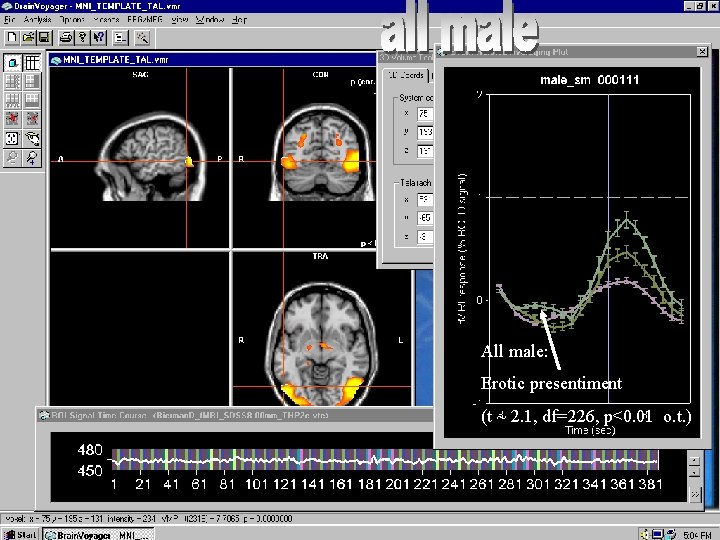Open the Options menu
This screenshot has width=720, height=540.
click(x=72, y=20)
